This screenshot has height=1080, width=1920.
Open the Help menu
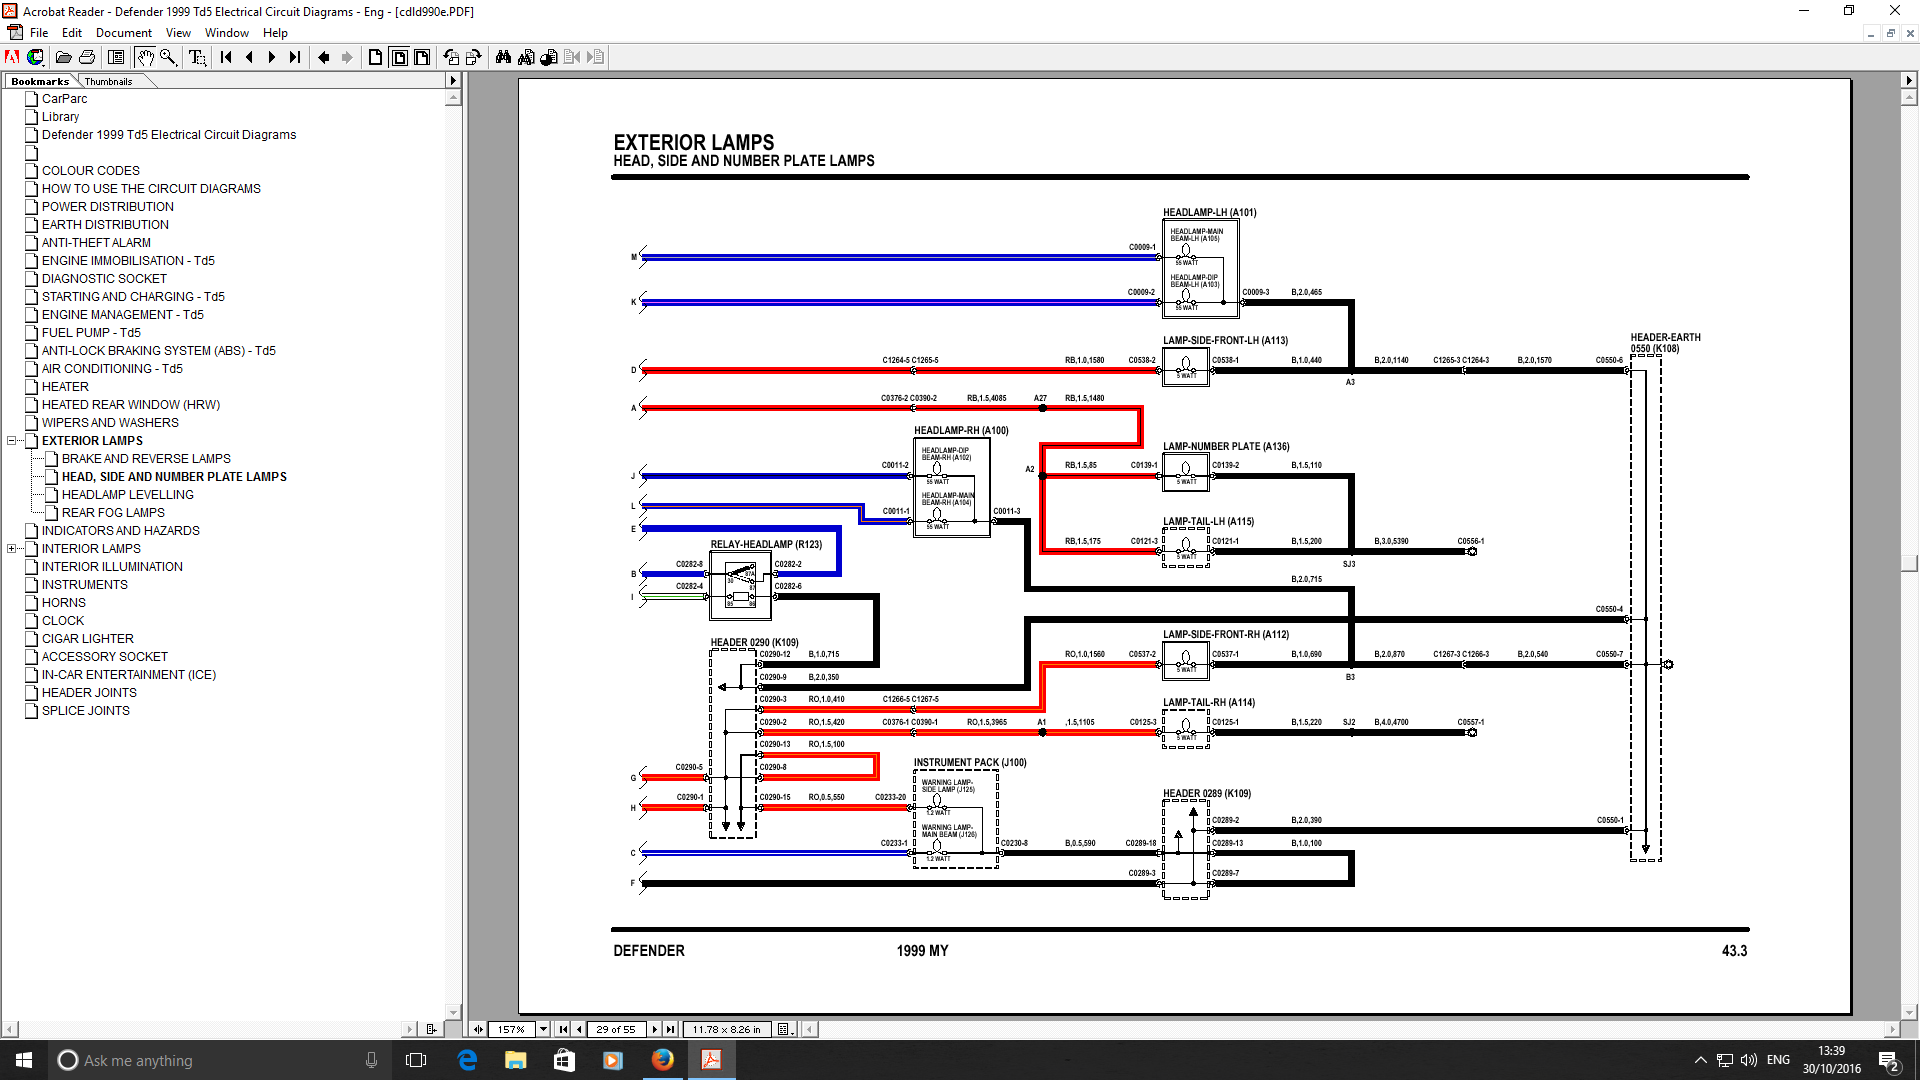click(275, 33)
